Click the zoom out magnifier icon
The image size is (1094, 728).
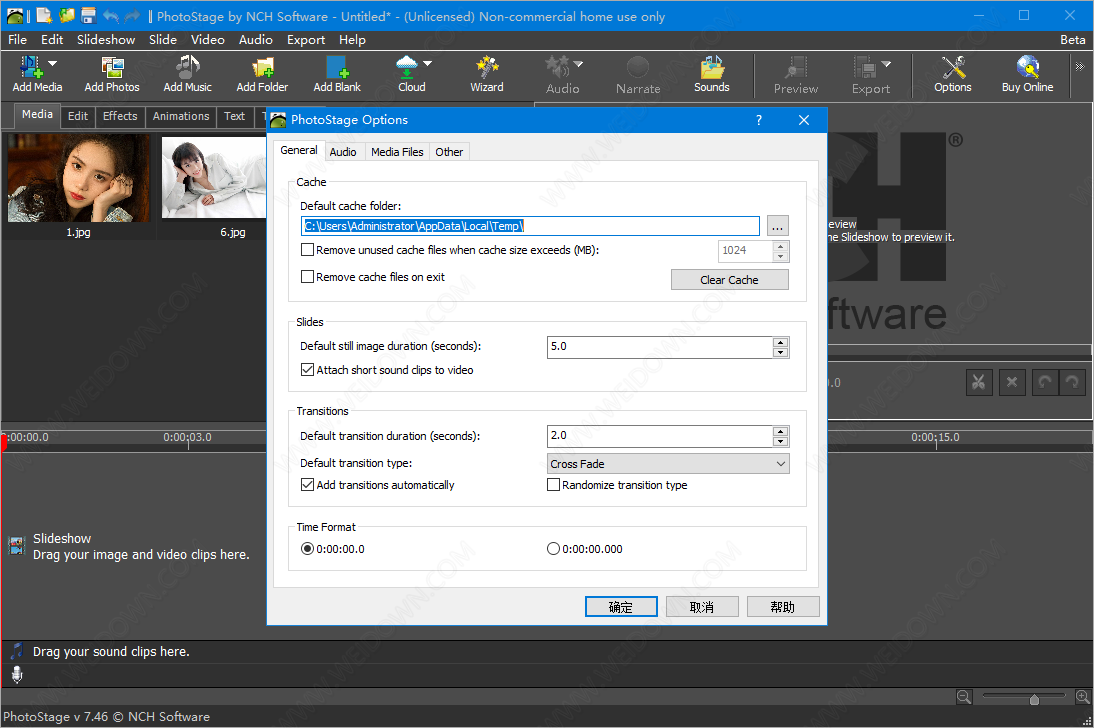964,697
